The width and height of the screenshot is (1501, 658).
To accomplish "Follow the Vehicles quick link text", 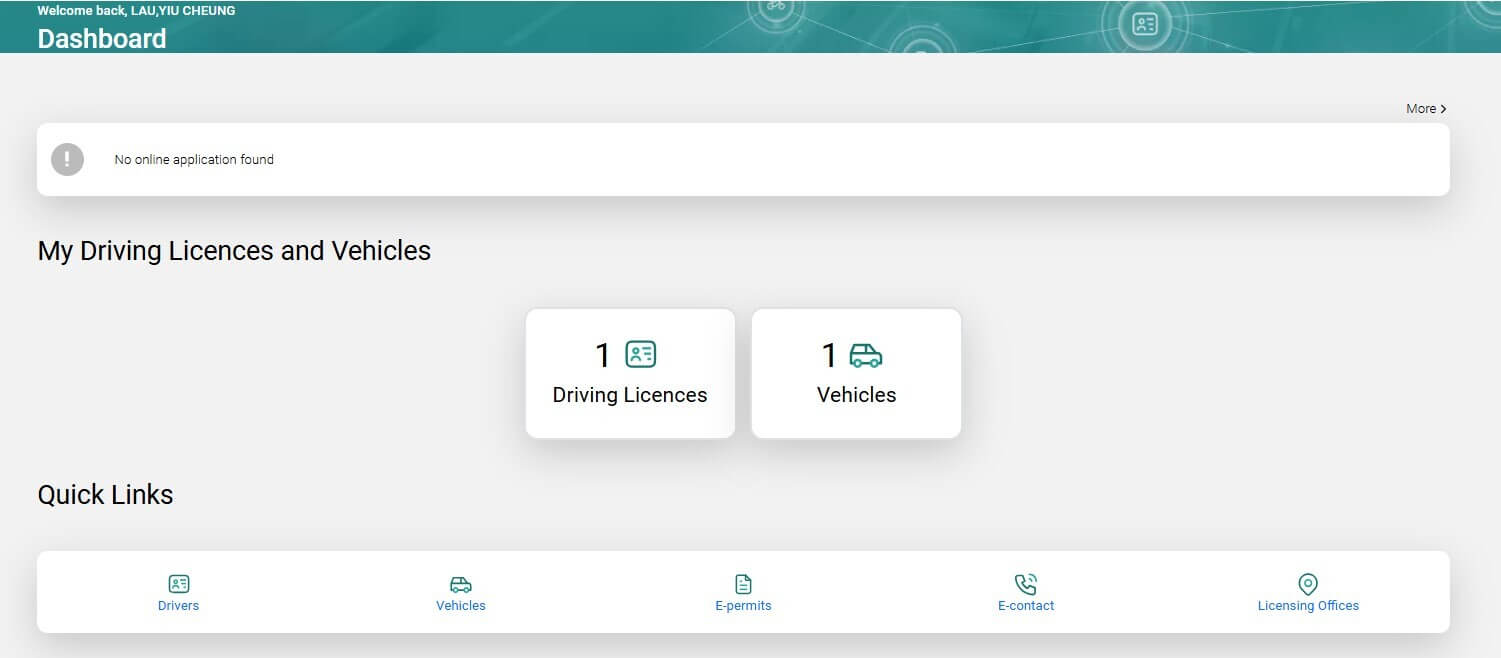I will (461, 606).
